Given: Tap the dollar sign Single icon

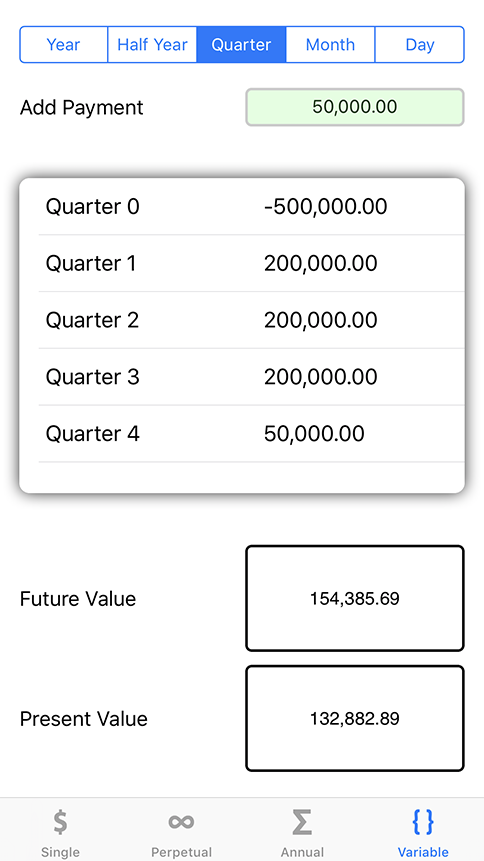Looking at the screenshot, I should pos(60,822).
